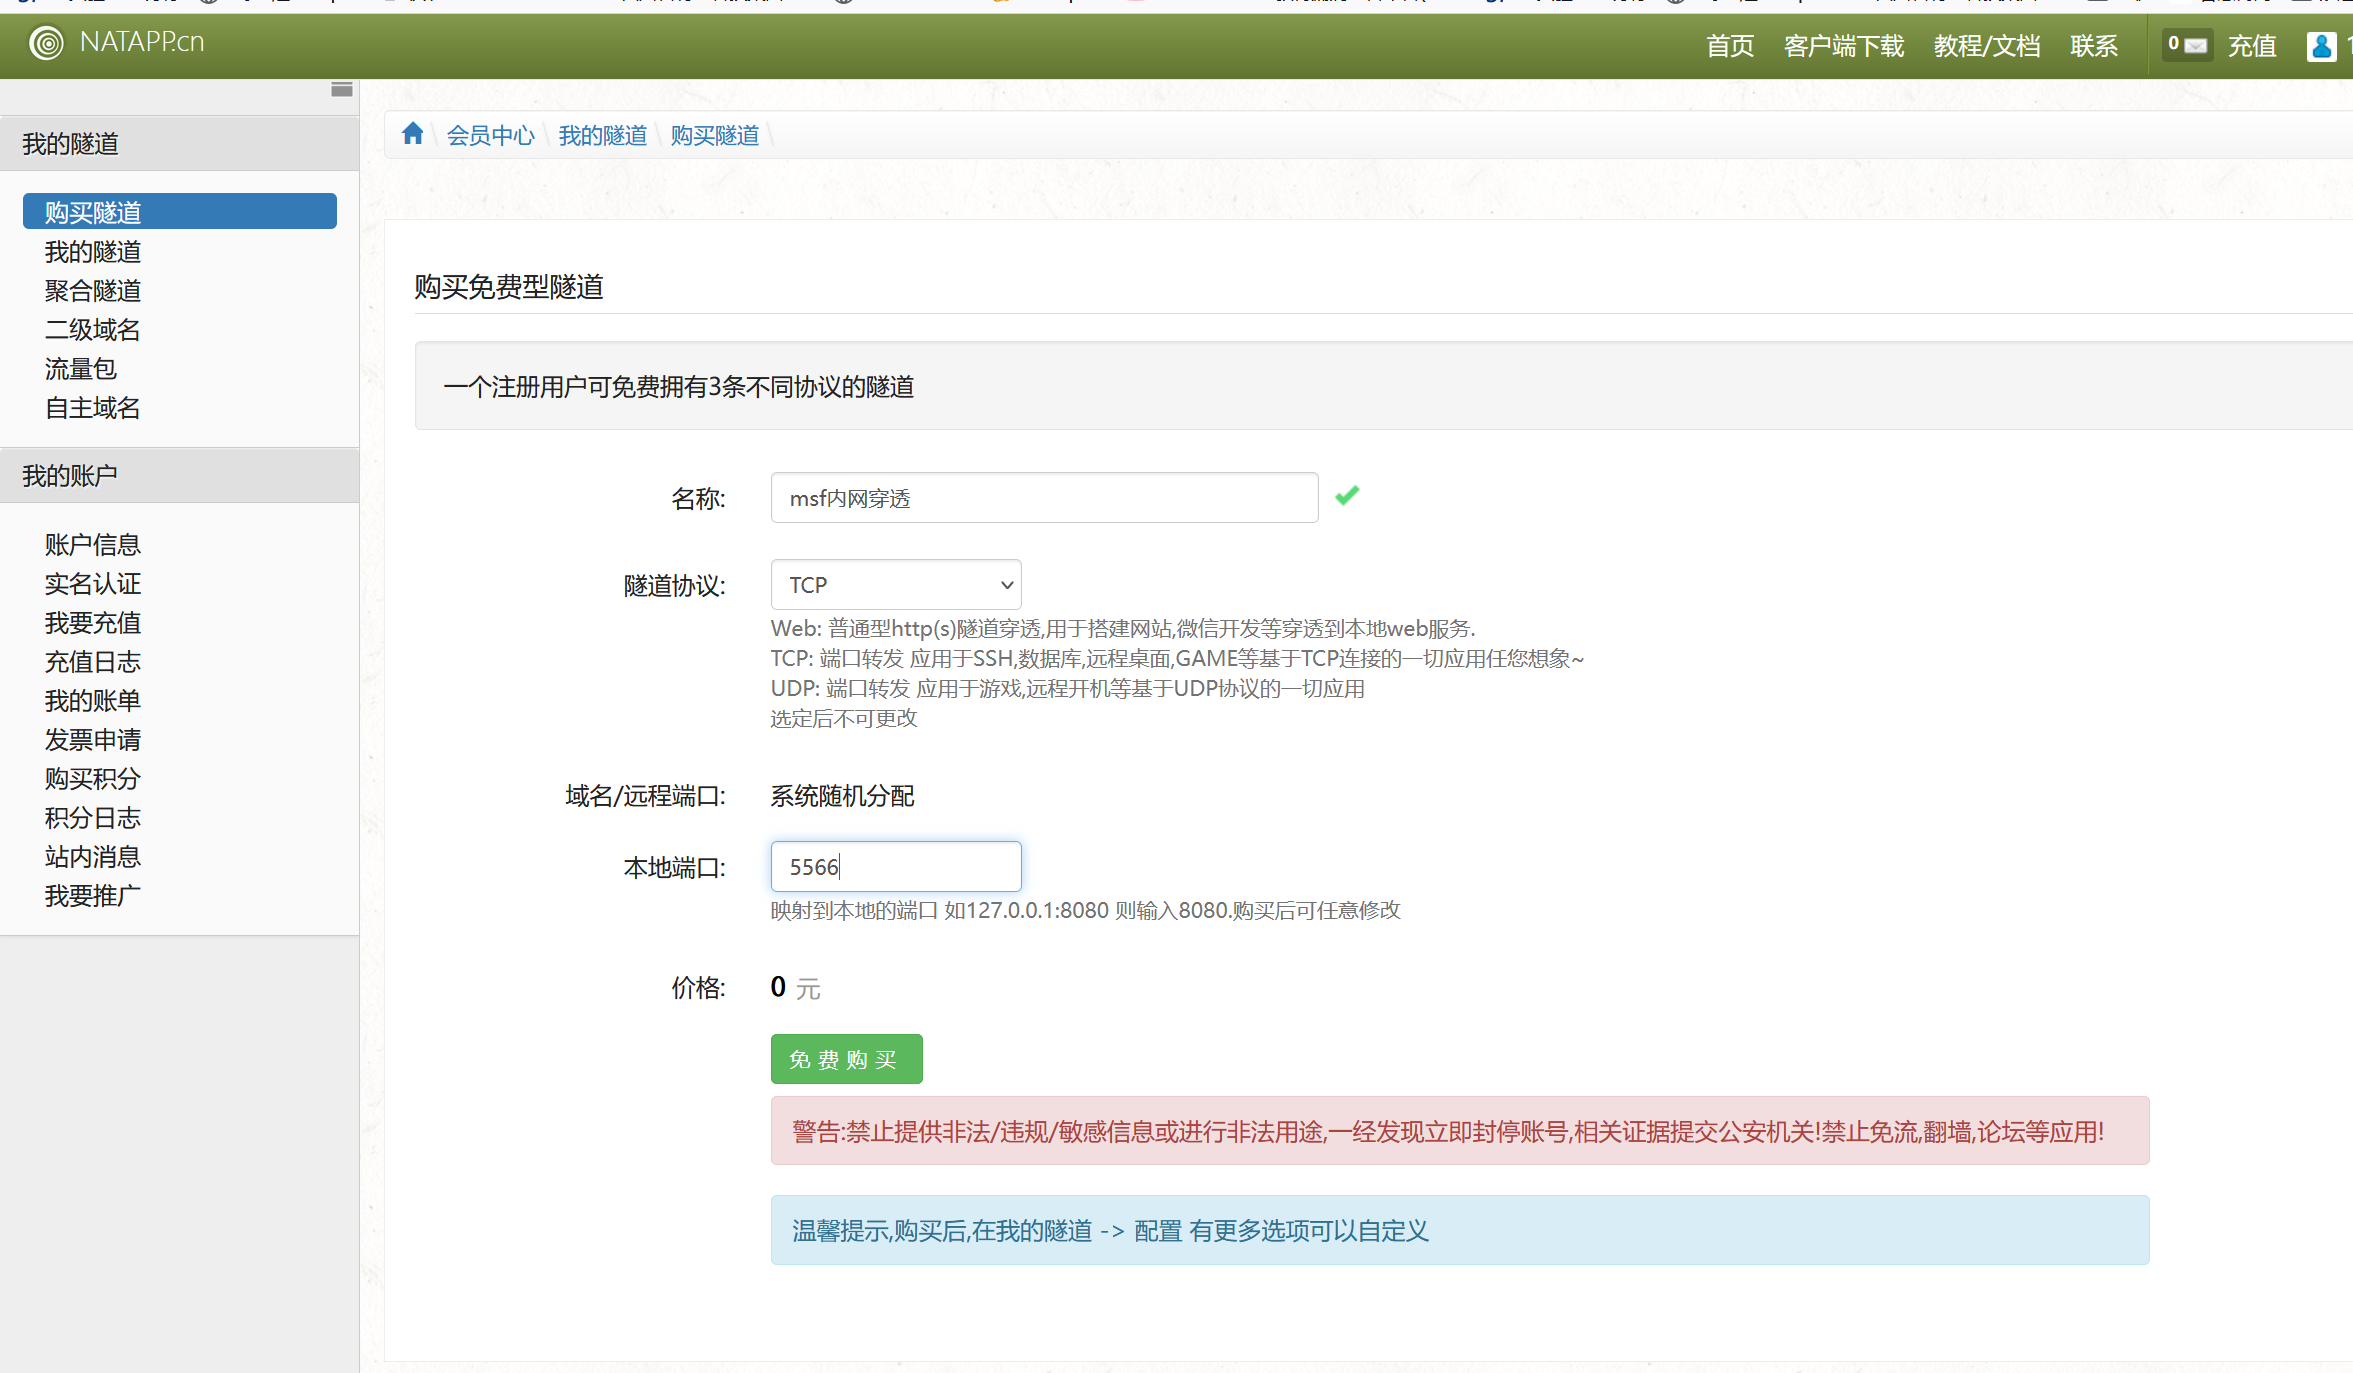2353x1373 pixels.
Task: Open 二级域名 in sidebar
Action: (x=93, y=330)
